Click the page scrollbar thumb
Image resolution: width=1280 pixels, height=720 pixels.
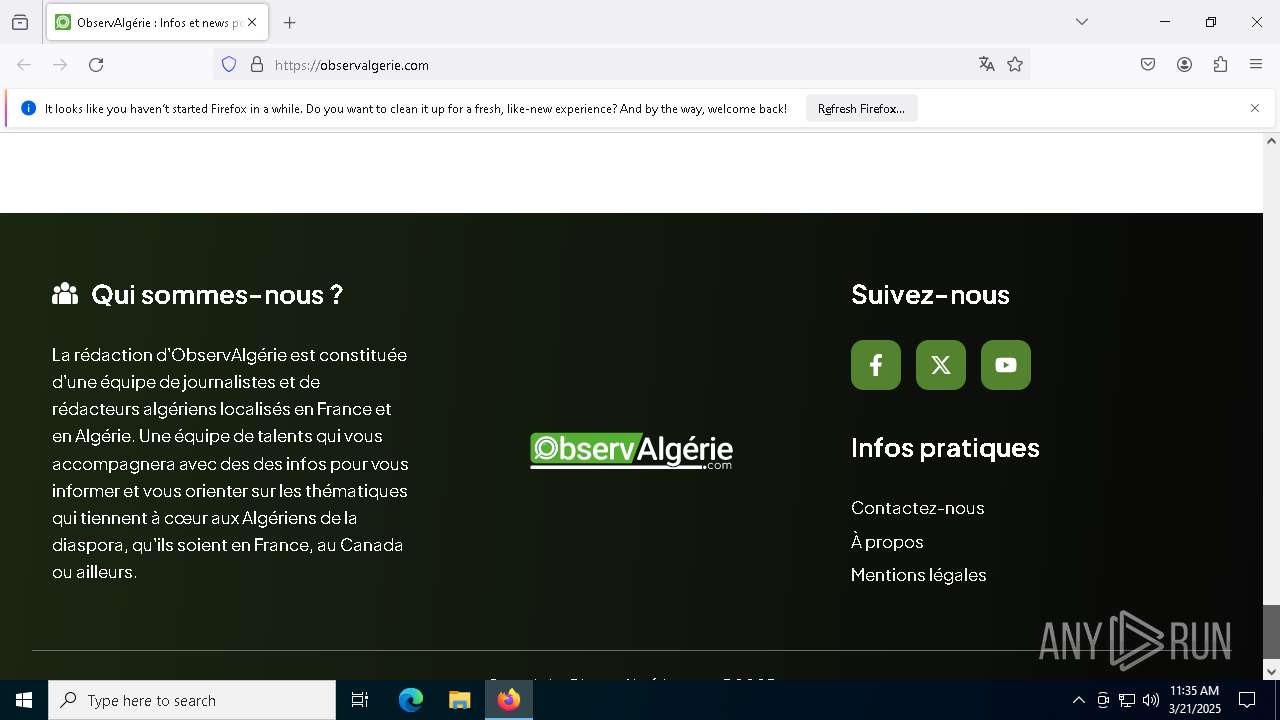[x=1271, y=630]
